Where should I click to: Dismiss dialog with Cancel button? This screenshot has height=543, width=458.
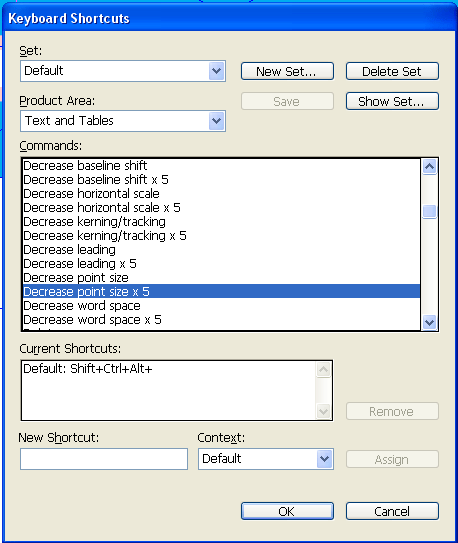[392, 511]
